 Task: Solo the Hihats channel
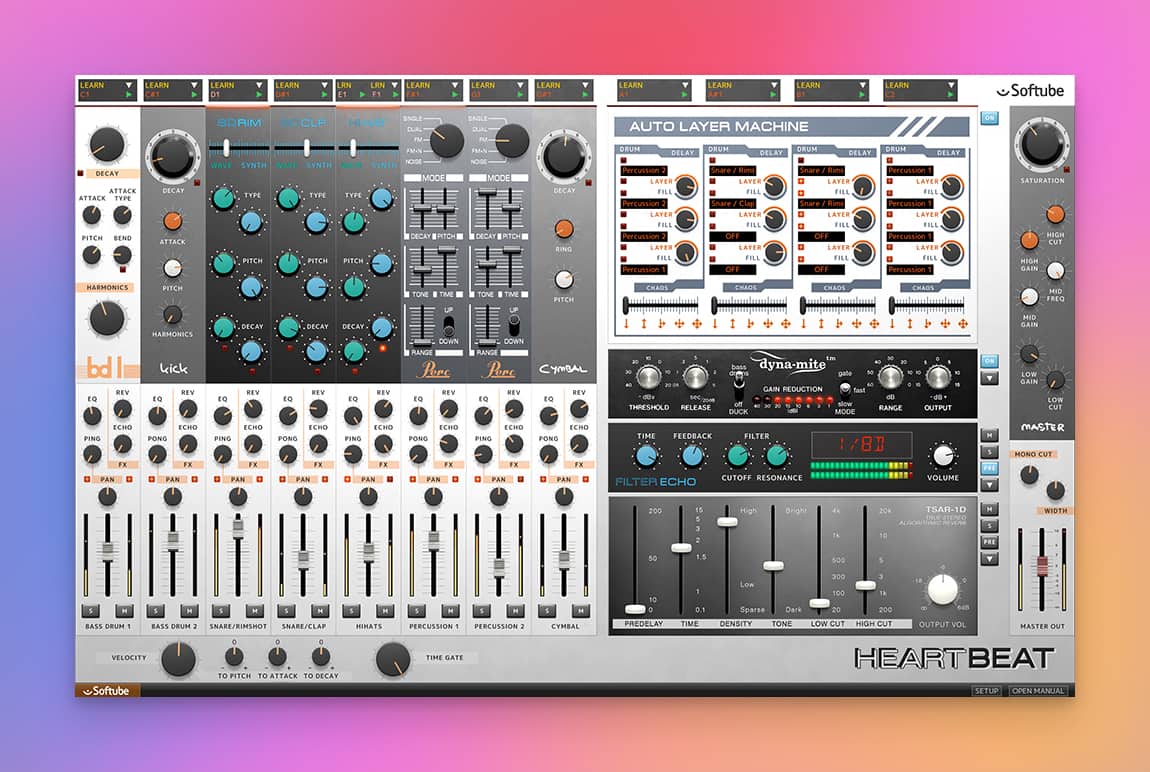pos(352,610)
